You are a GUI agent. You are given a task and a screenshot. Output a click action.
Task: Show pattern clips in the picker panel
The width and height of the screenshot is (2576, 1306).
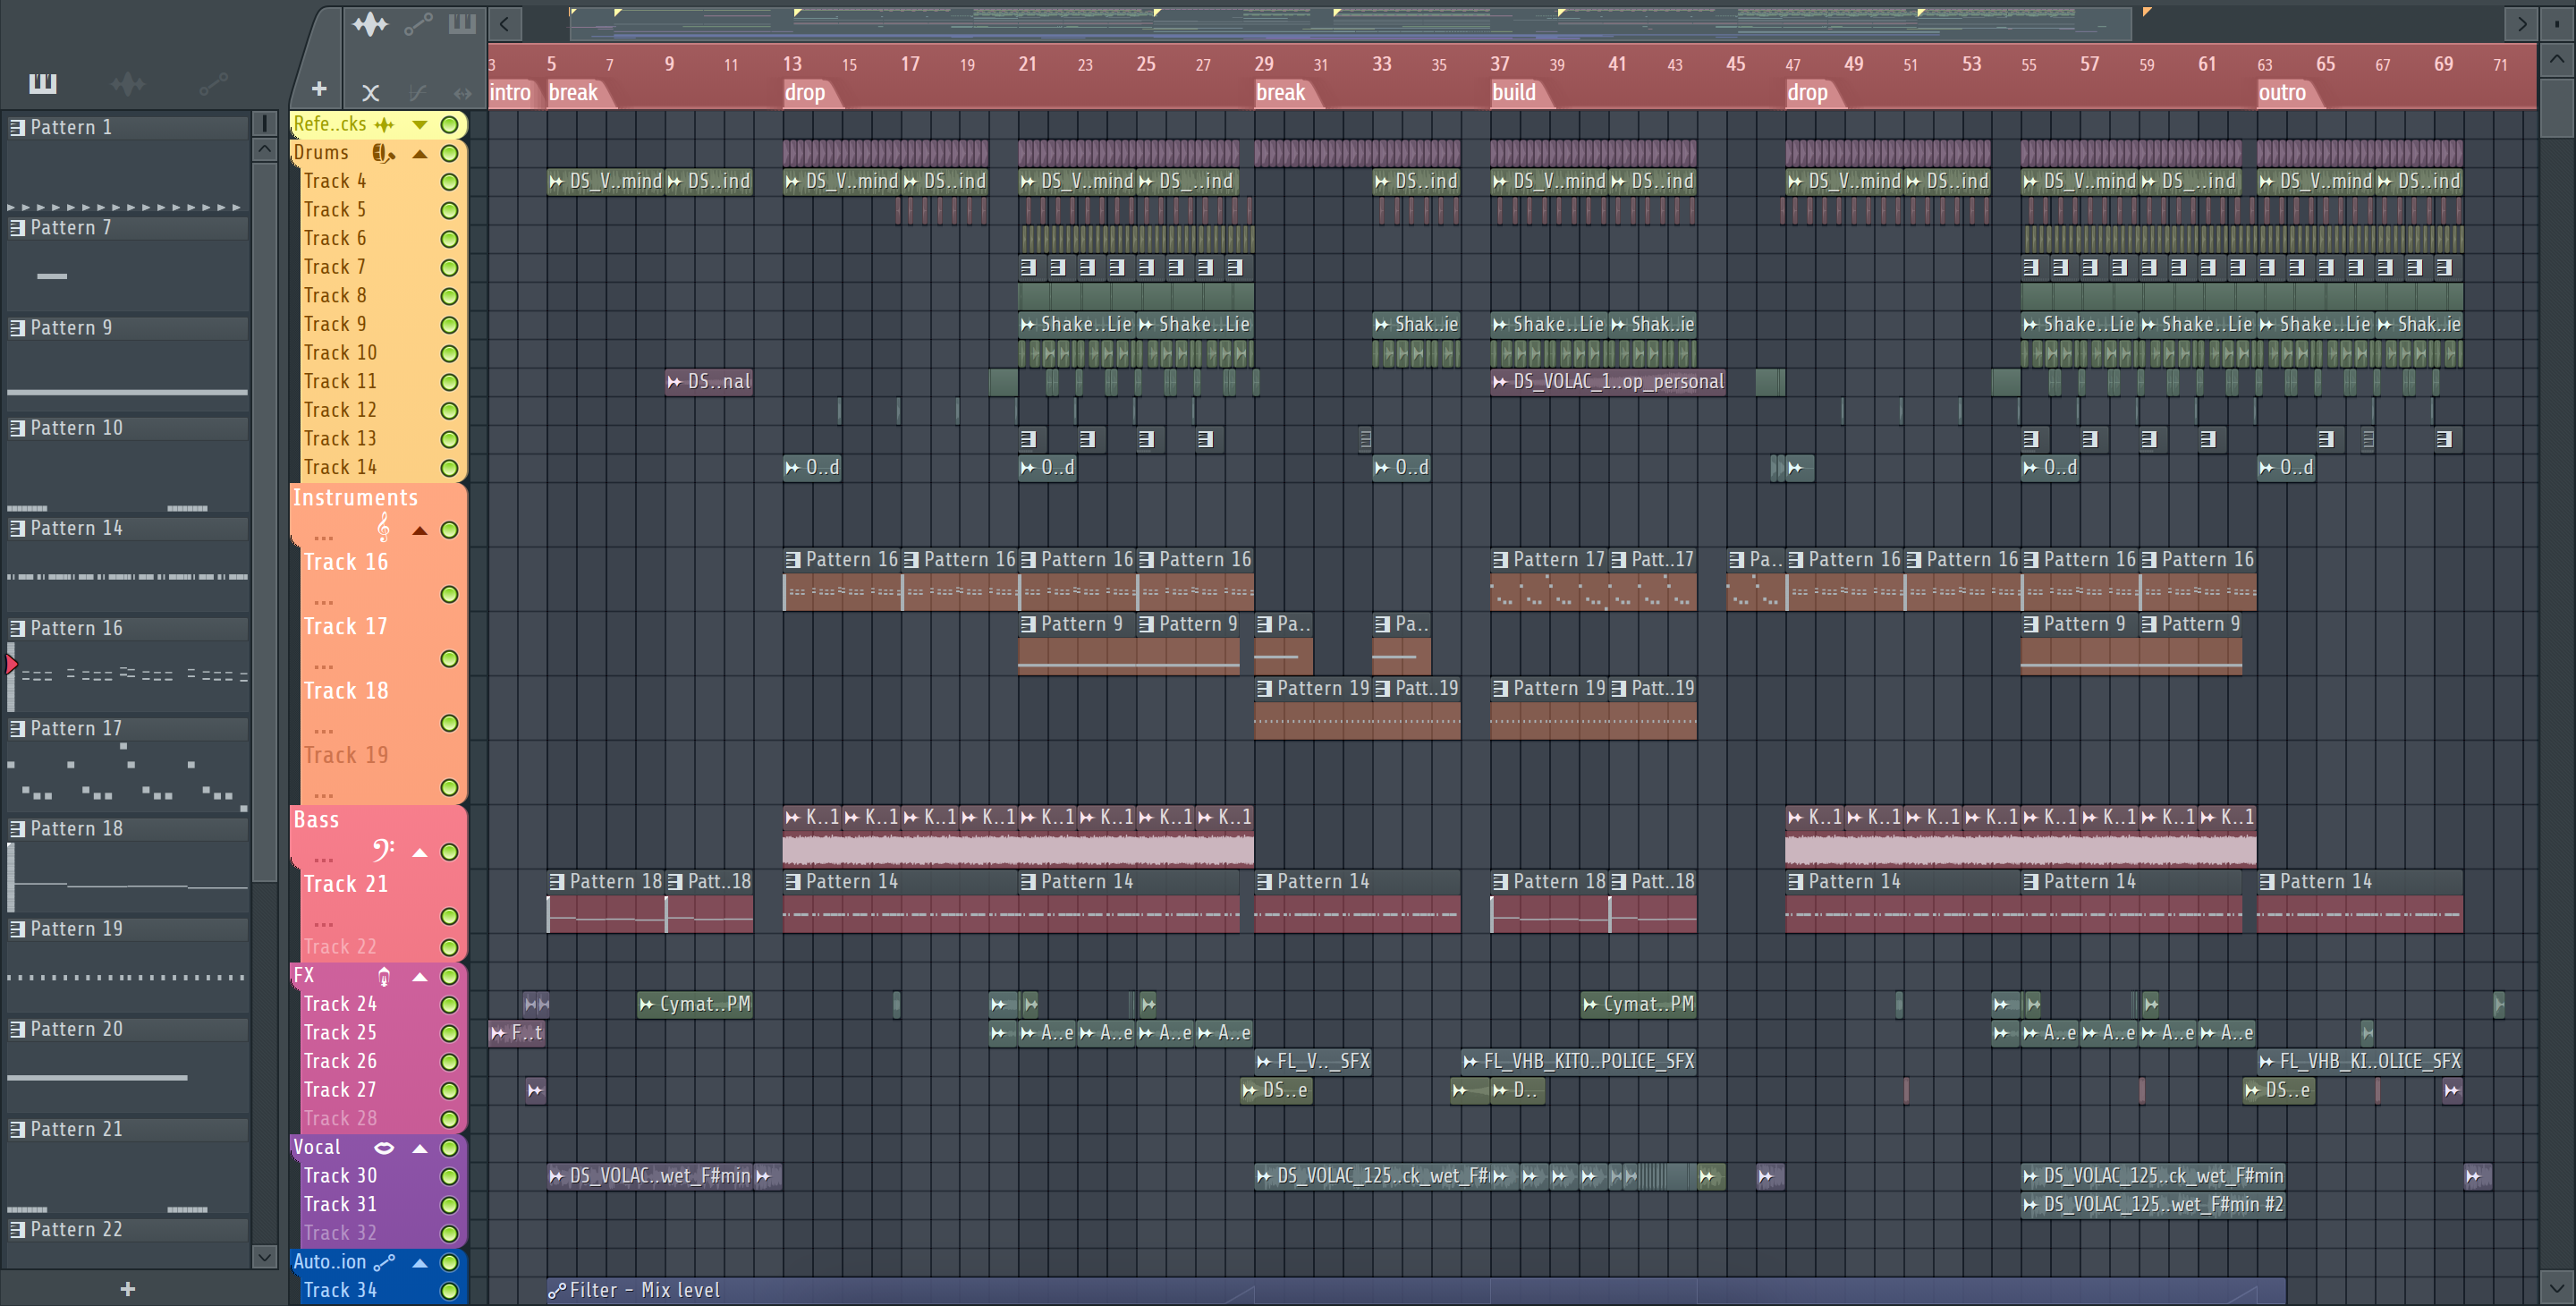pos(42,83)
